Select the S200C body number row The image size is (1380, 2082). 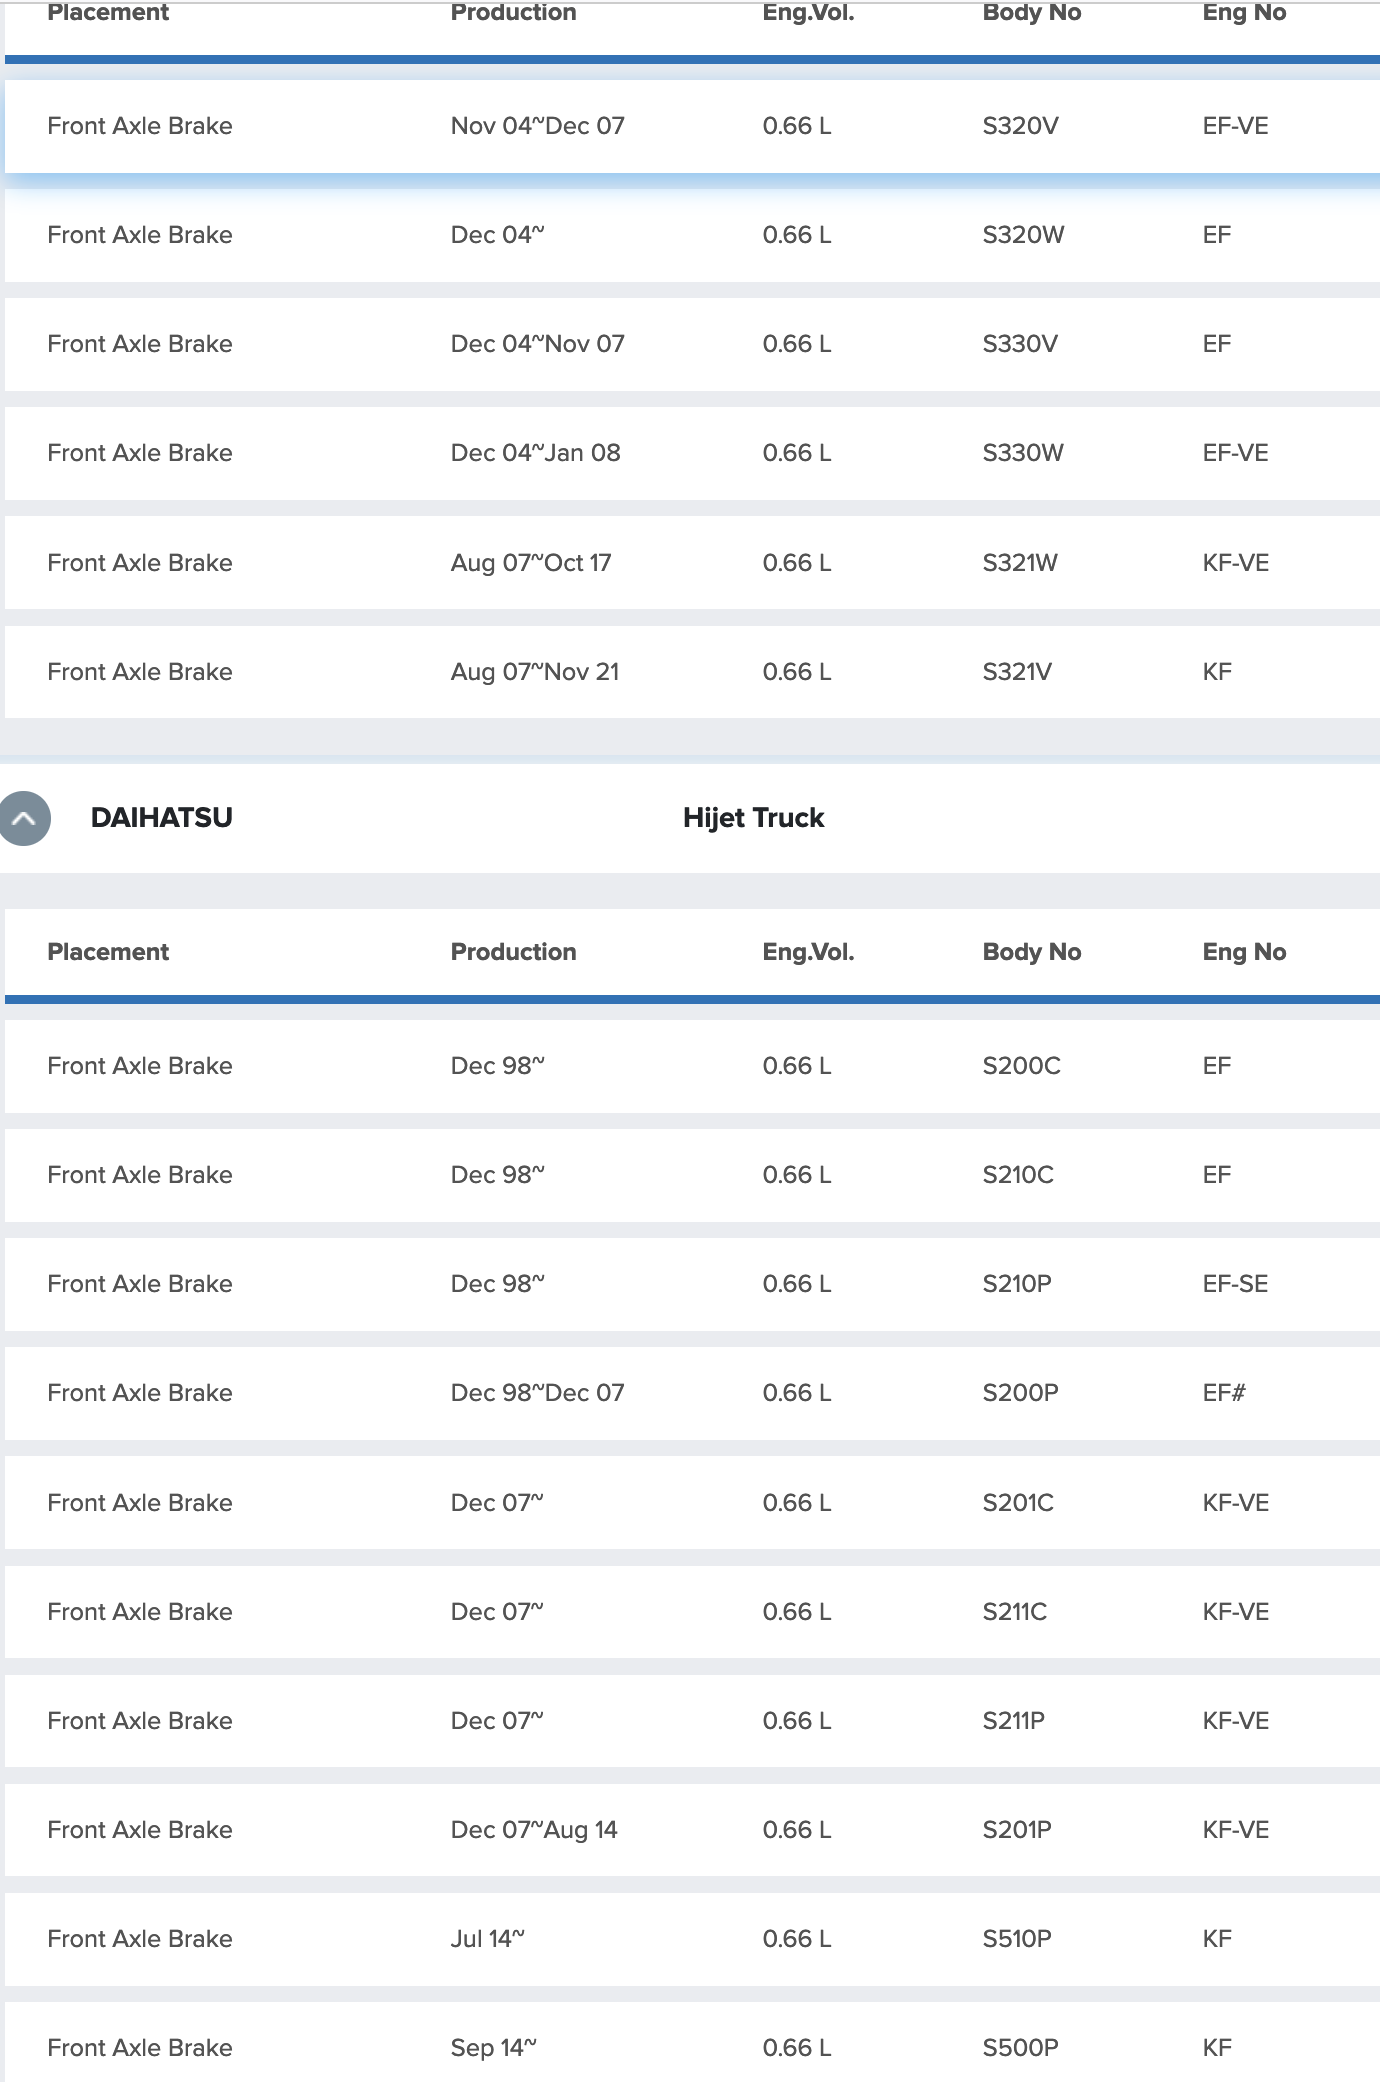[x=692, y=1066]
